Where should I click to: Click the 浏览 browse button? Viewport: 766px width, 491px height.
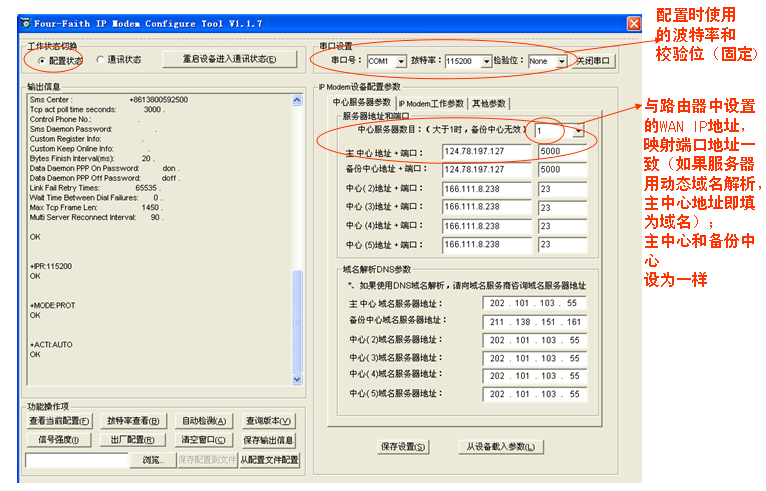(153, 460)
